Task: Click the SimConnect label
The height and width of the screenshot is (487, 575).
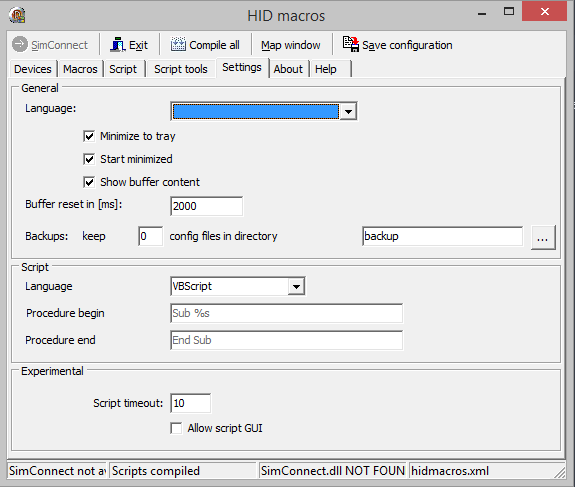Action: 59,45
